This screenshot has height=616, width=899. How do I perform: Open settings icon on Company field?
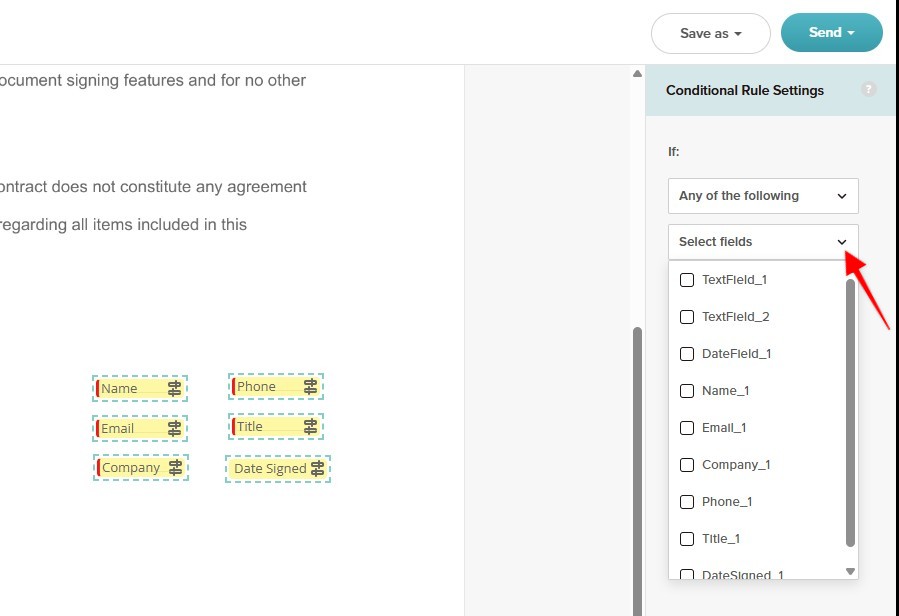pos(175,467)
